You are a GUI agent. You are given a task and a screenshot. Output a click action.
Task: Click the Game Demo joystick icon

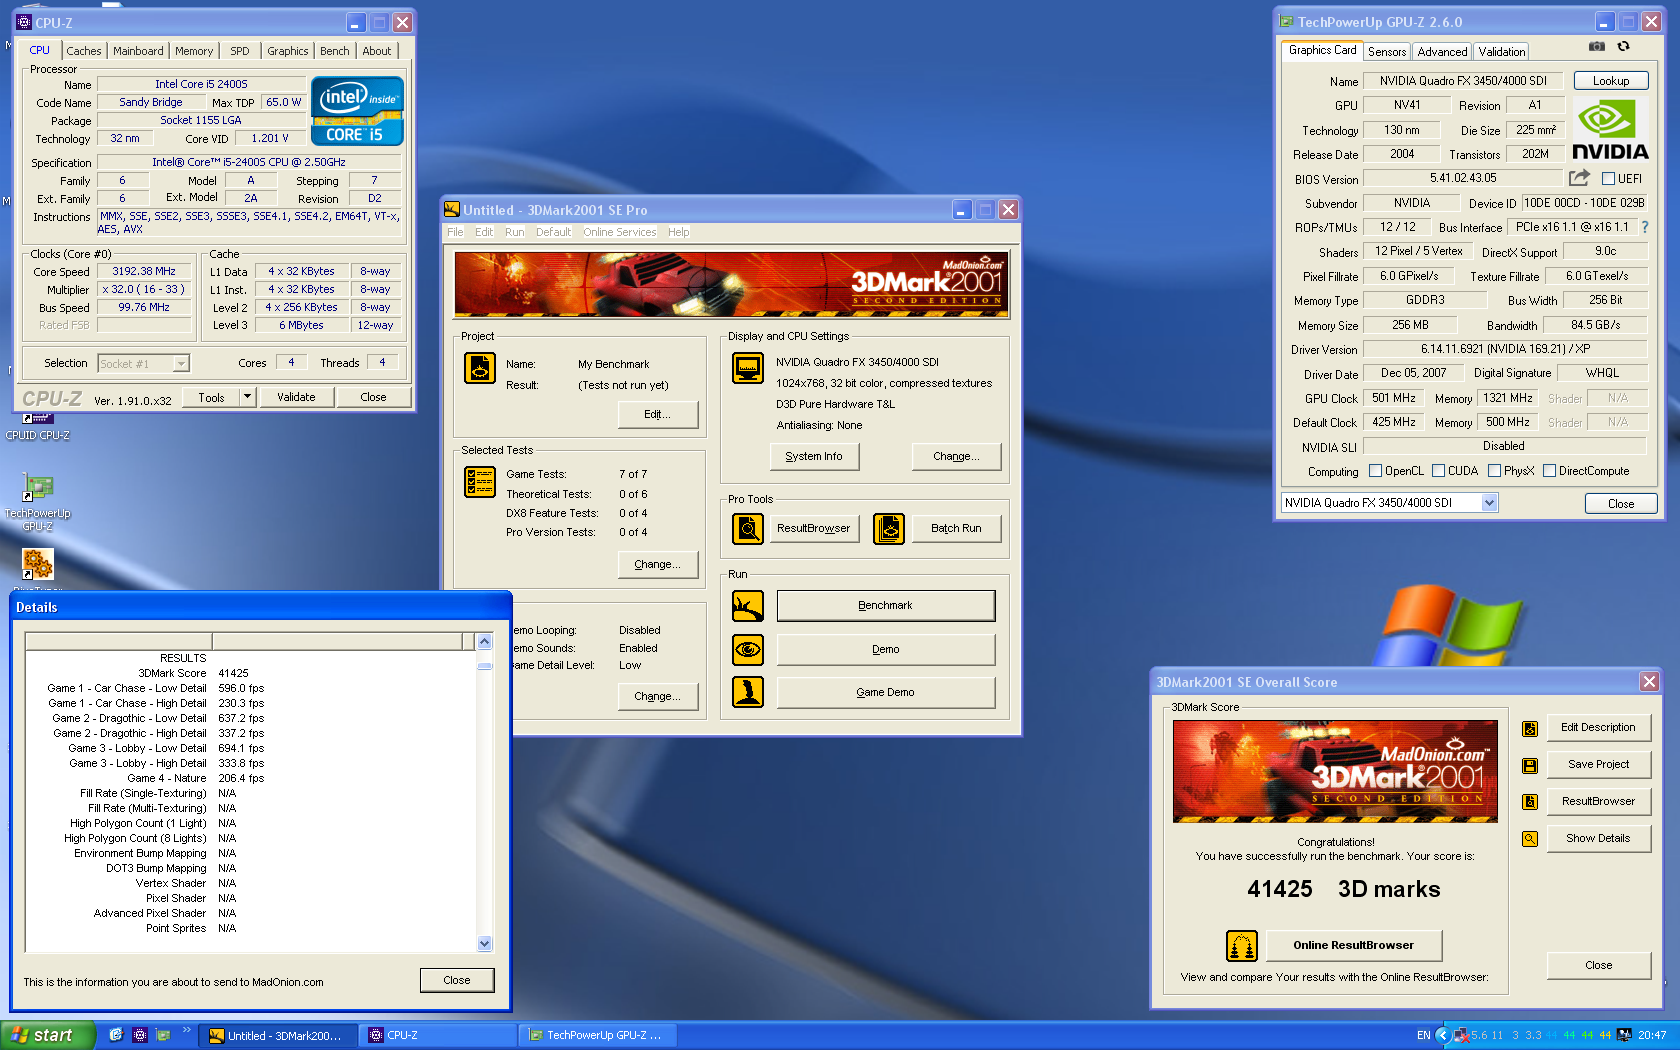point(748,692)
